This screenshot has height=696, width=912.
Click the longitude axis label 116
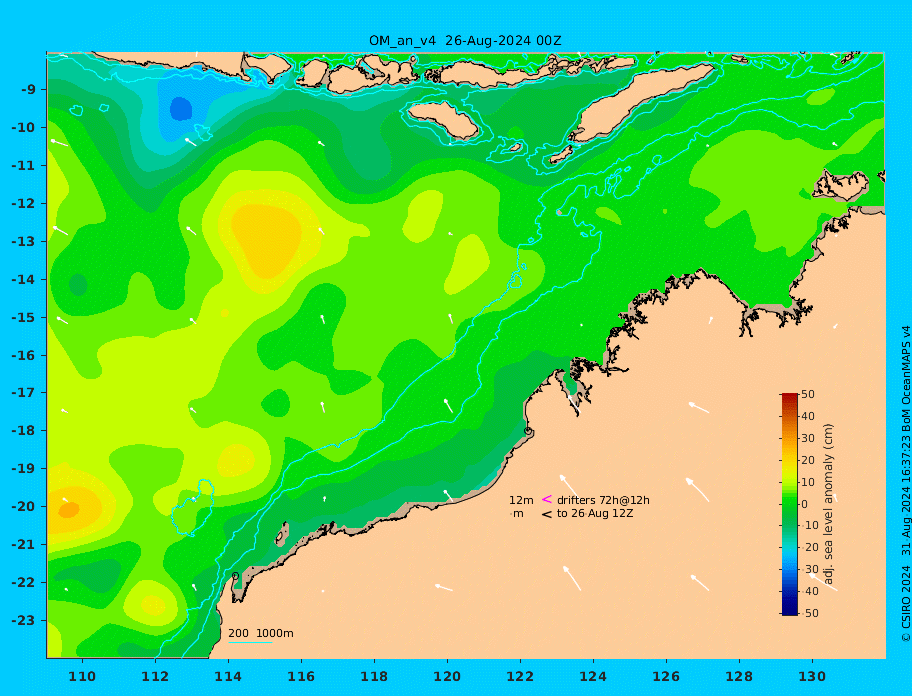[301, 677]
